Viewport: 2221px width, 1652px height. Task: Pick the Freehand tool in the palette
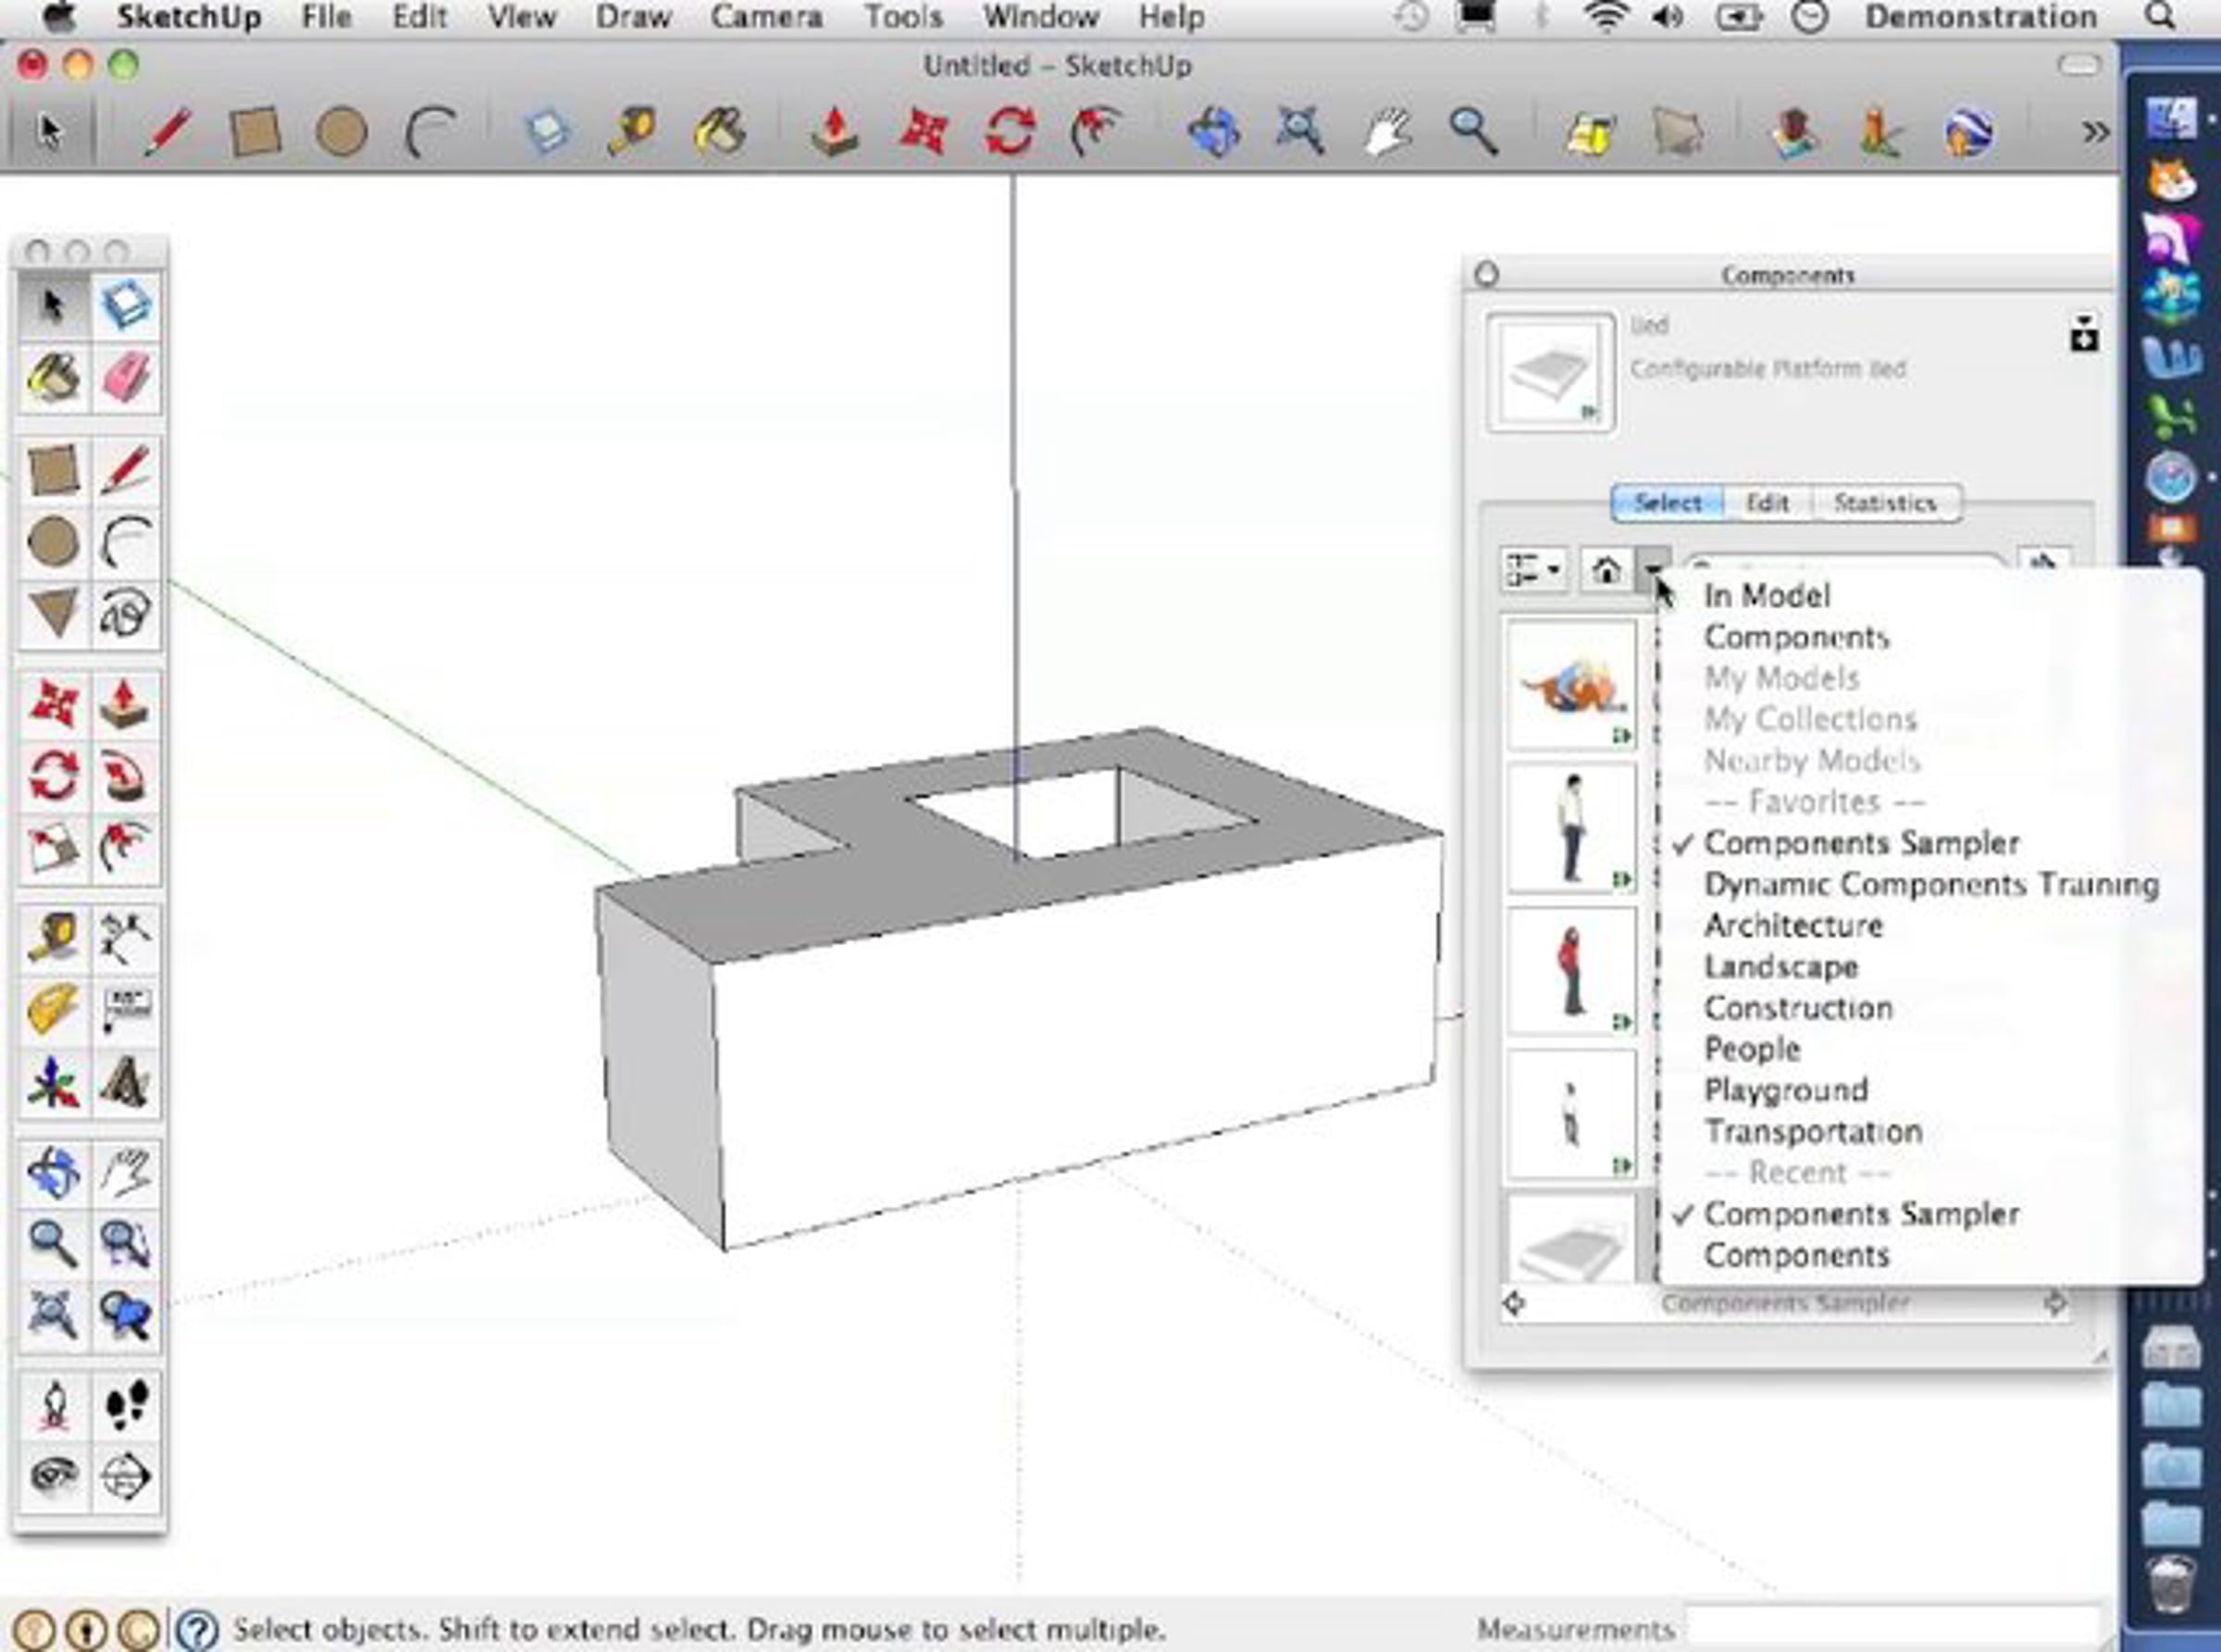(126, 612)
